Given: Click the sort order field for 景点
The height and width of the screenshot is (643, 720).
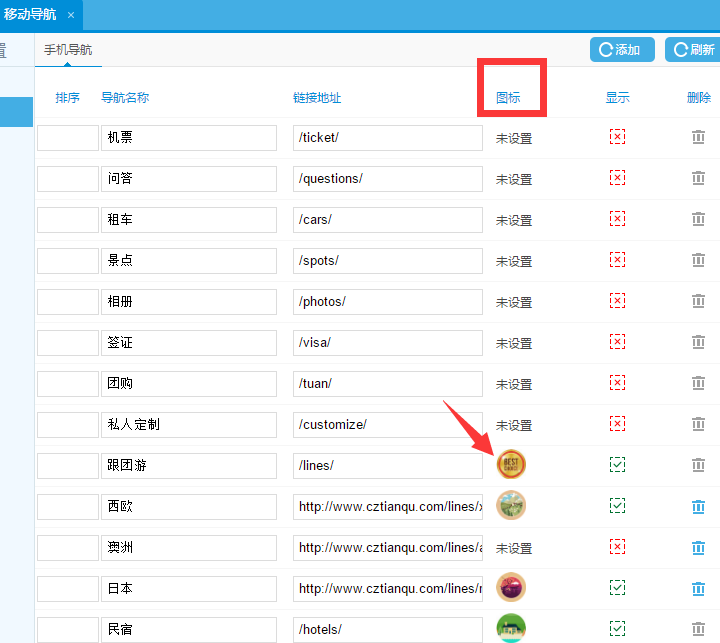Looking at the screenshot, I should [x=67, y=261].
